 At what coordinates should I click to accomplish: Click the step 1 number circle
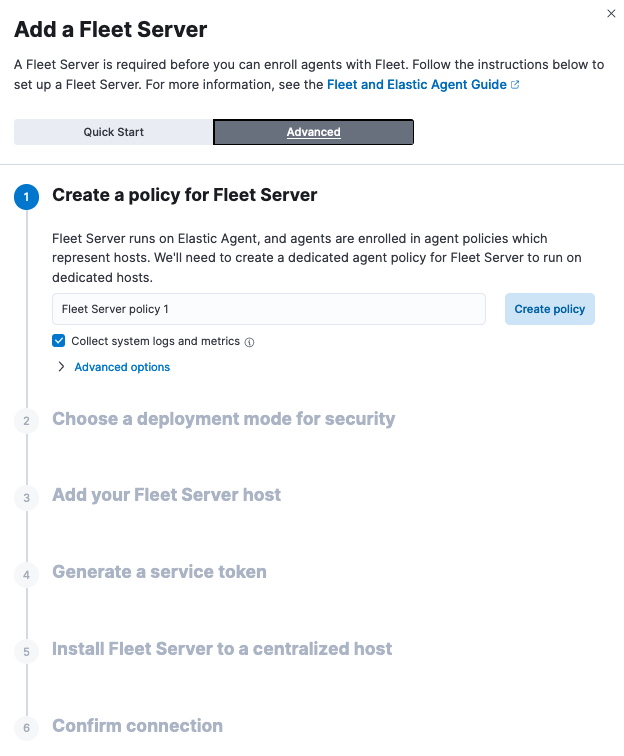[x=27, y=197]
